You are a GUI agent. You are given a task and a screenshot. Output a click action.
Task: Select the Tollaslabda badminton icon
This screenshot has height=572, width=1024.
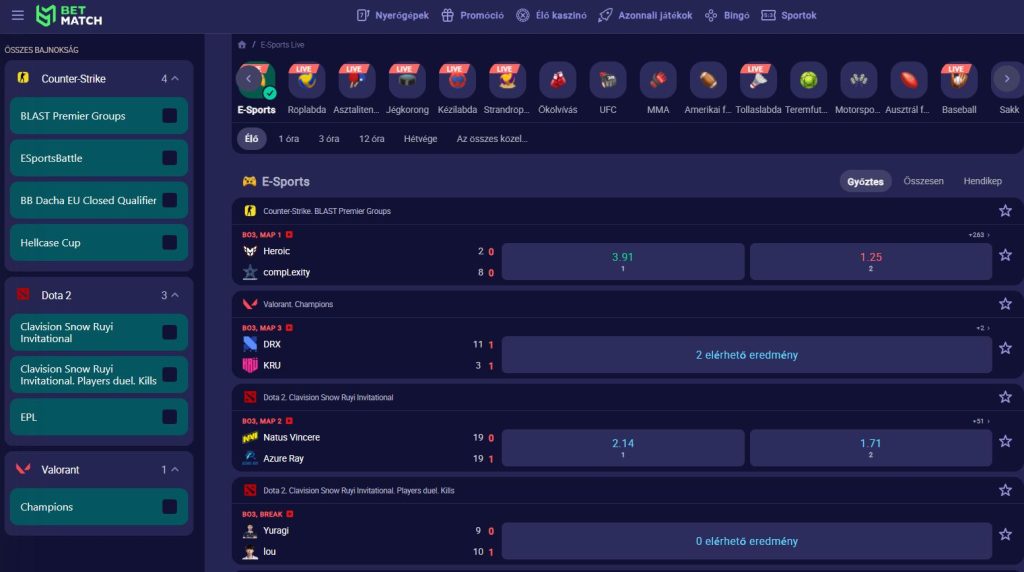758,80
